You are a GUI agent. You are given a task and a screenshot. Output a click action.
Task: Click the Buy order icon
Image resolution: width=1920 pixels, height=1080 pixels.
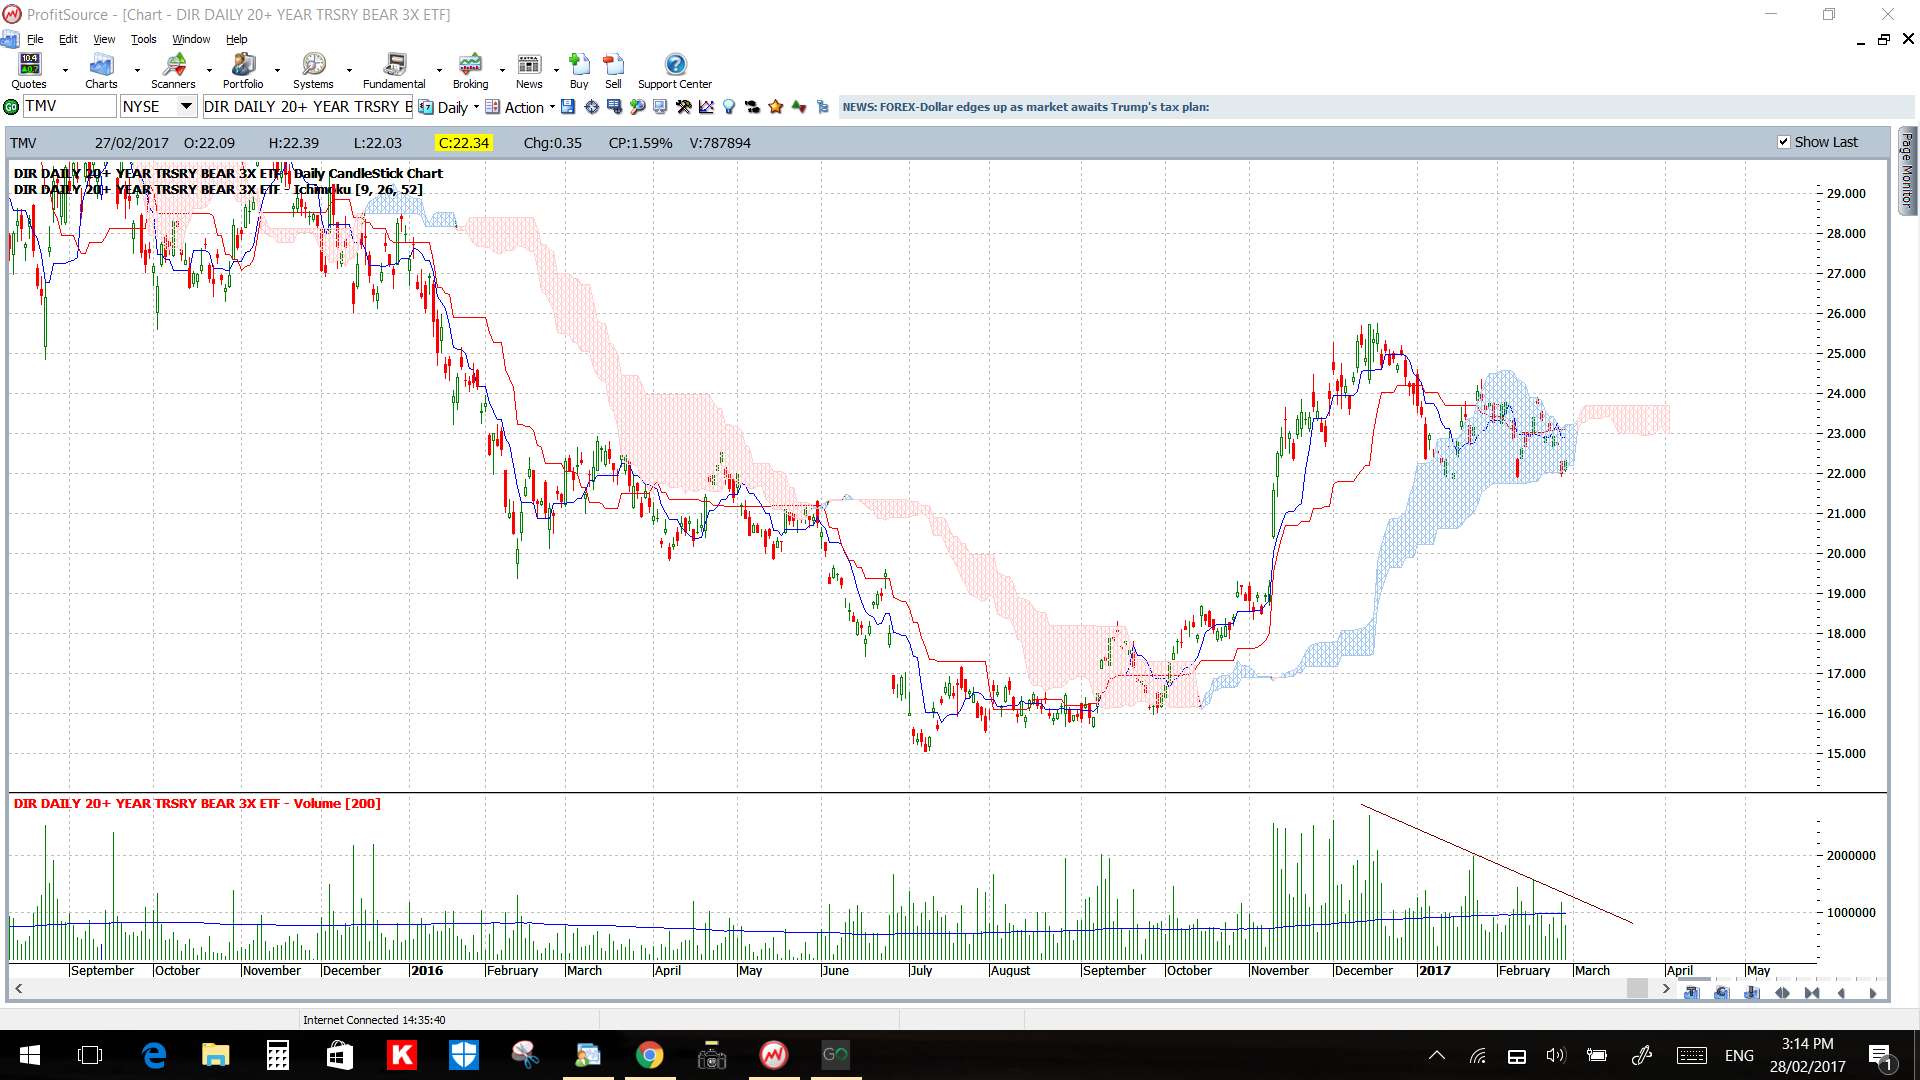[x=579, y=71]
